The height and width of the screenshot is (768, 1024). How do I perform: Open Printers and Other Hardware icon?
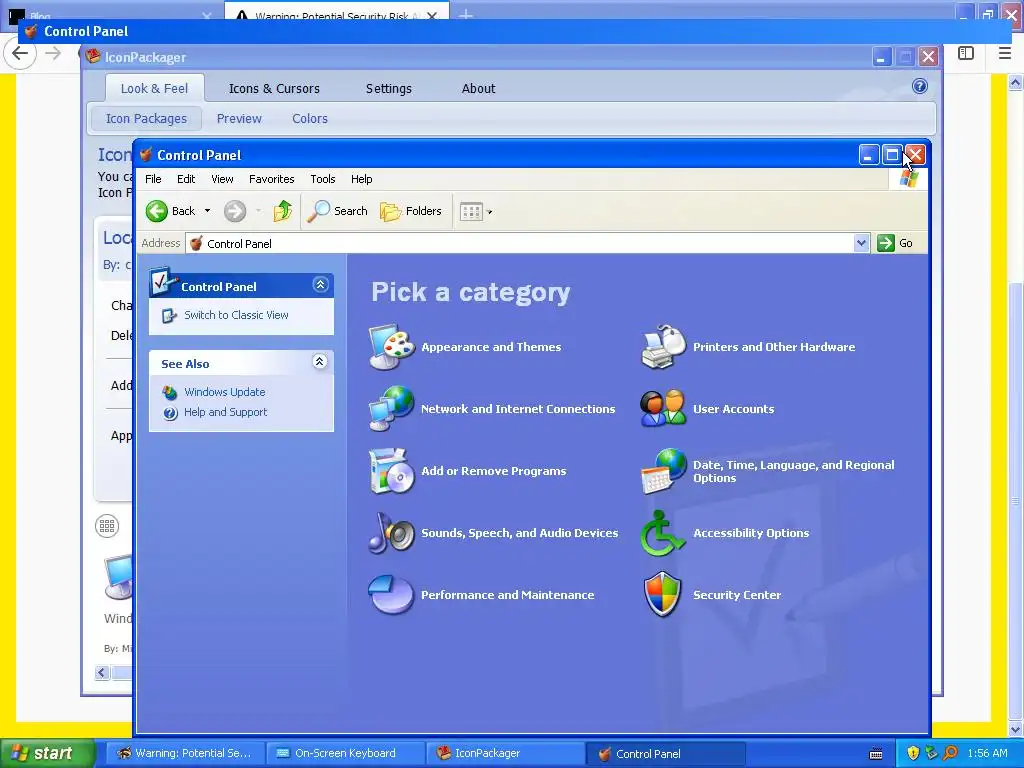tap(664, 346)
